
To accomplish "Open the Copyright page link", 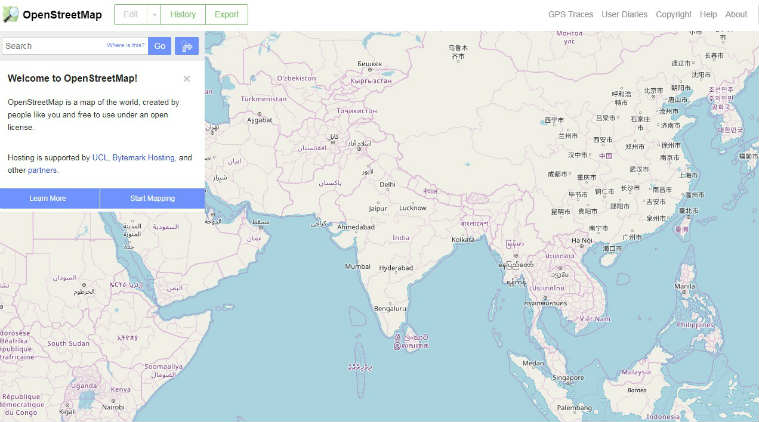I will (x=673, y=15).
